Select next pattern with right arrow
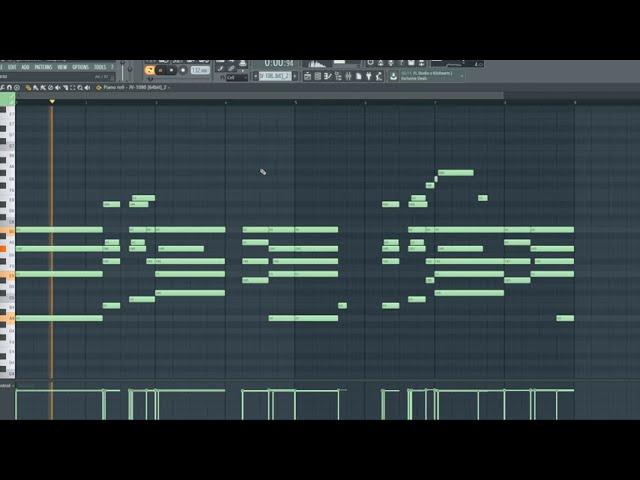Image resolution: width=640 pixels, height=480 pixels. coord(295,76)
